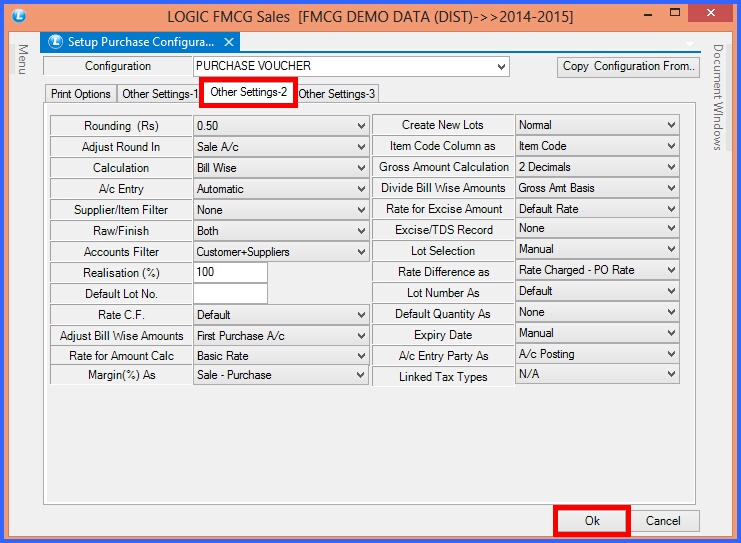Maximize the LOGIC FMCG Sales window

pos(675,13)
